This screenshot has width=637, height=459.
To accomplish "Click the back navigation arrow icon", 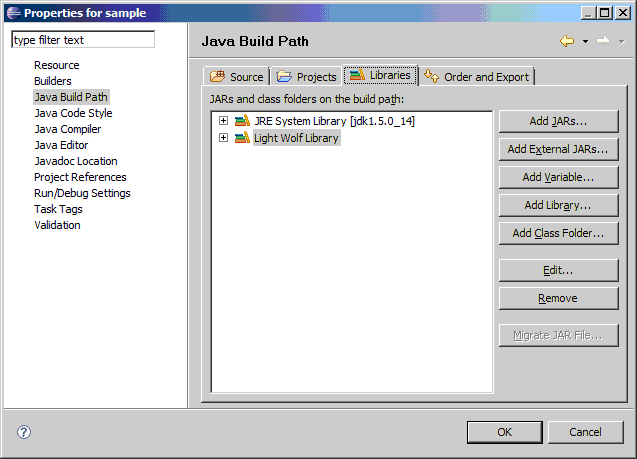I will point(567,41).
